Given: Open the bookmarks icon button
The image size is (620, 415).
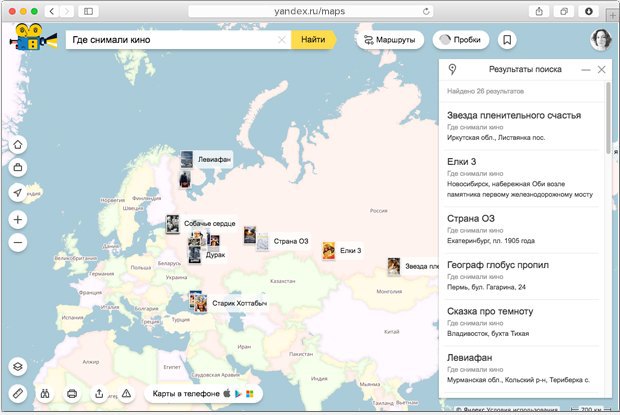Looking at the screenshot, I should (507, 40).
